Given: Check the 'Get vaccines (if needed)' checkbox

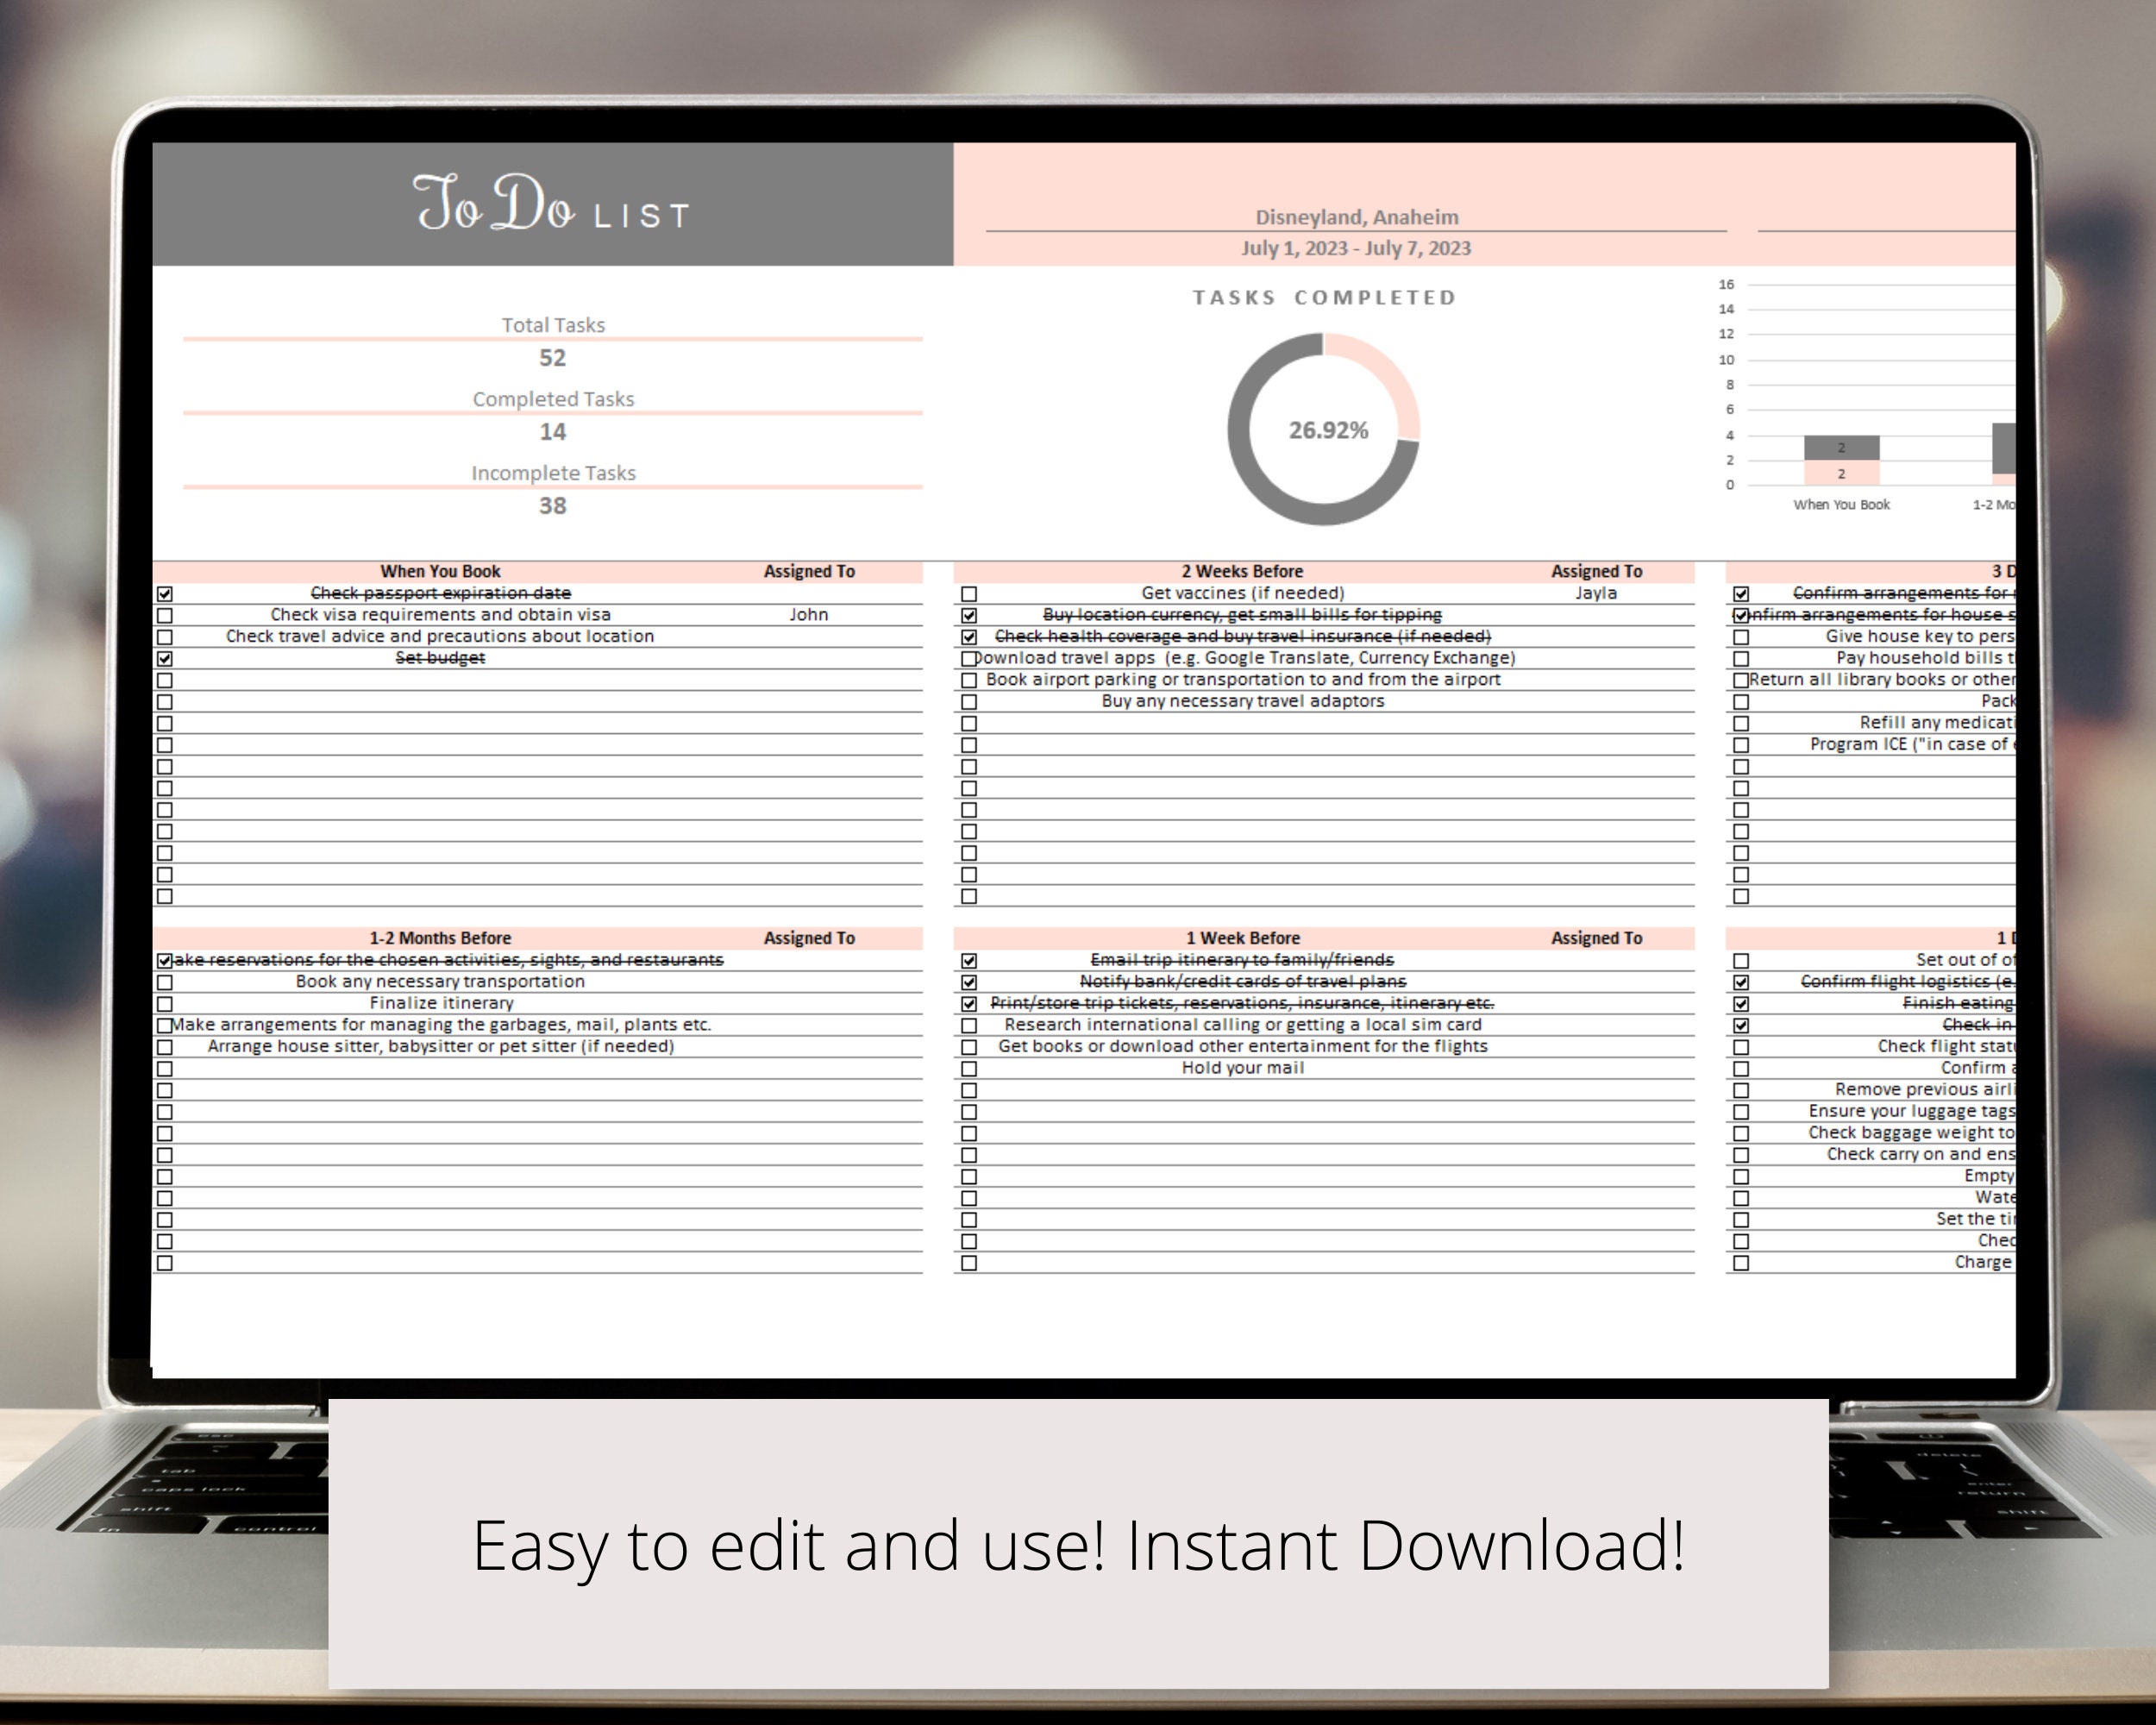Looking at the screenshot, I should pos(969,593).
